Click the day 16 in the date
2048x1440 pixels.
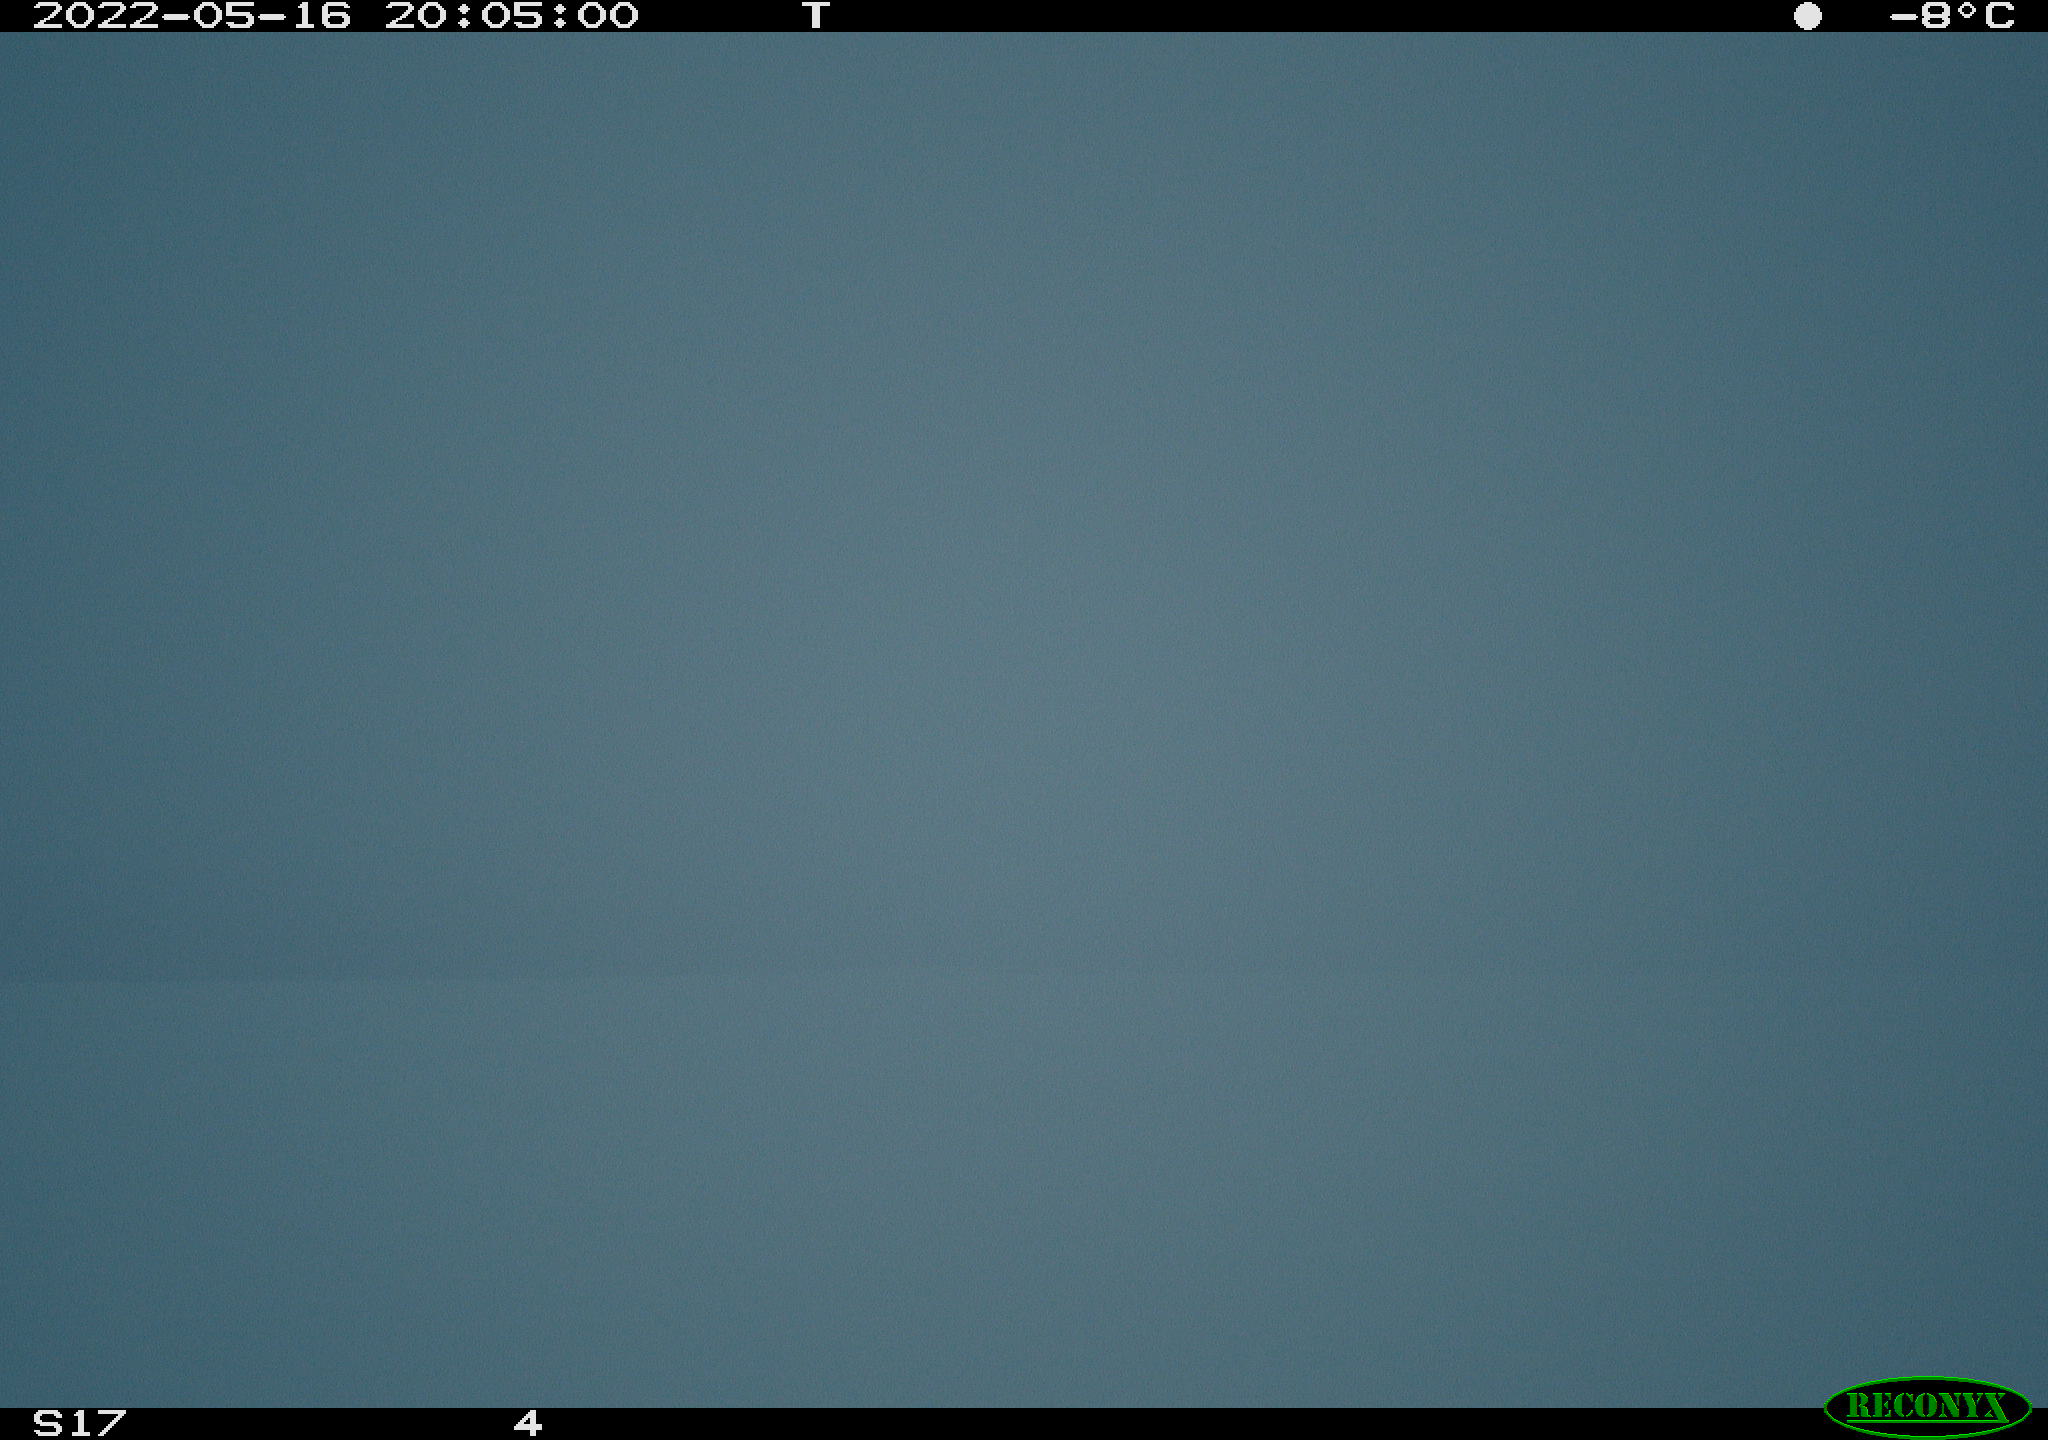(320, 15)
